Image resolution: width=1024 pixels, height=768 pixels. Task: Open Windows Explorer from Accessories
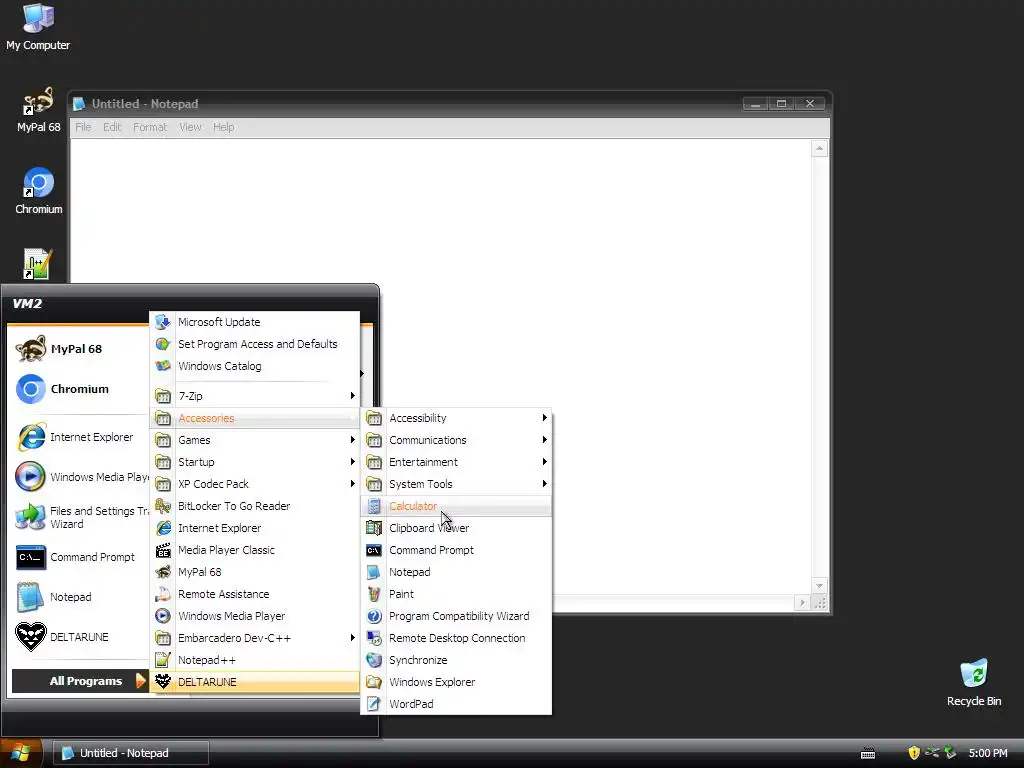tap(456, 682)
